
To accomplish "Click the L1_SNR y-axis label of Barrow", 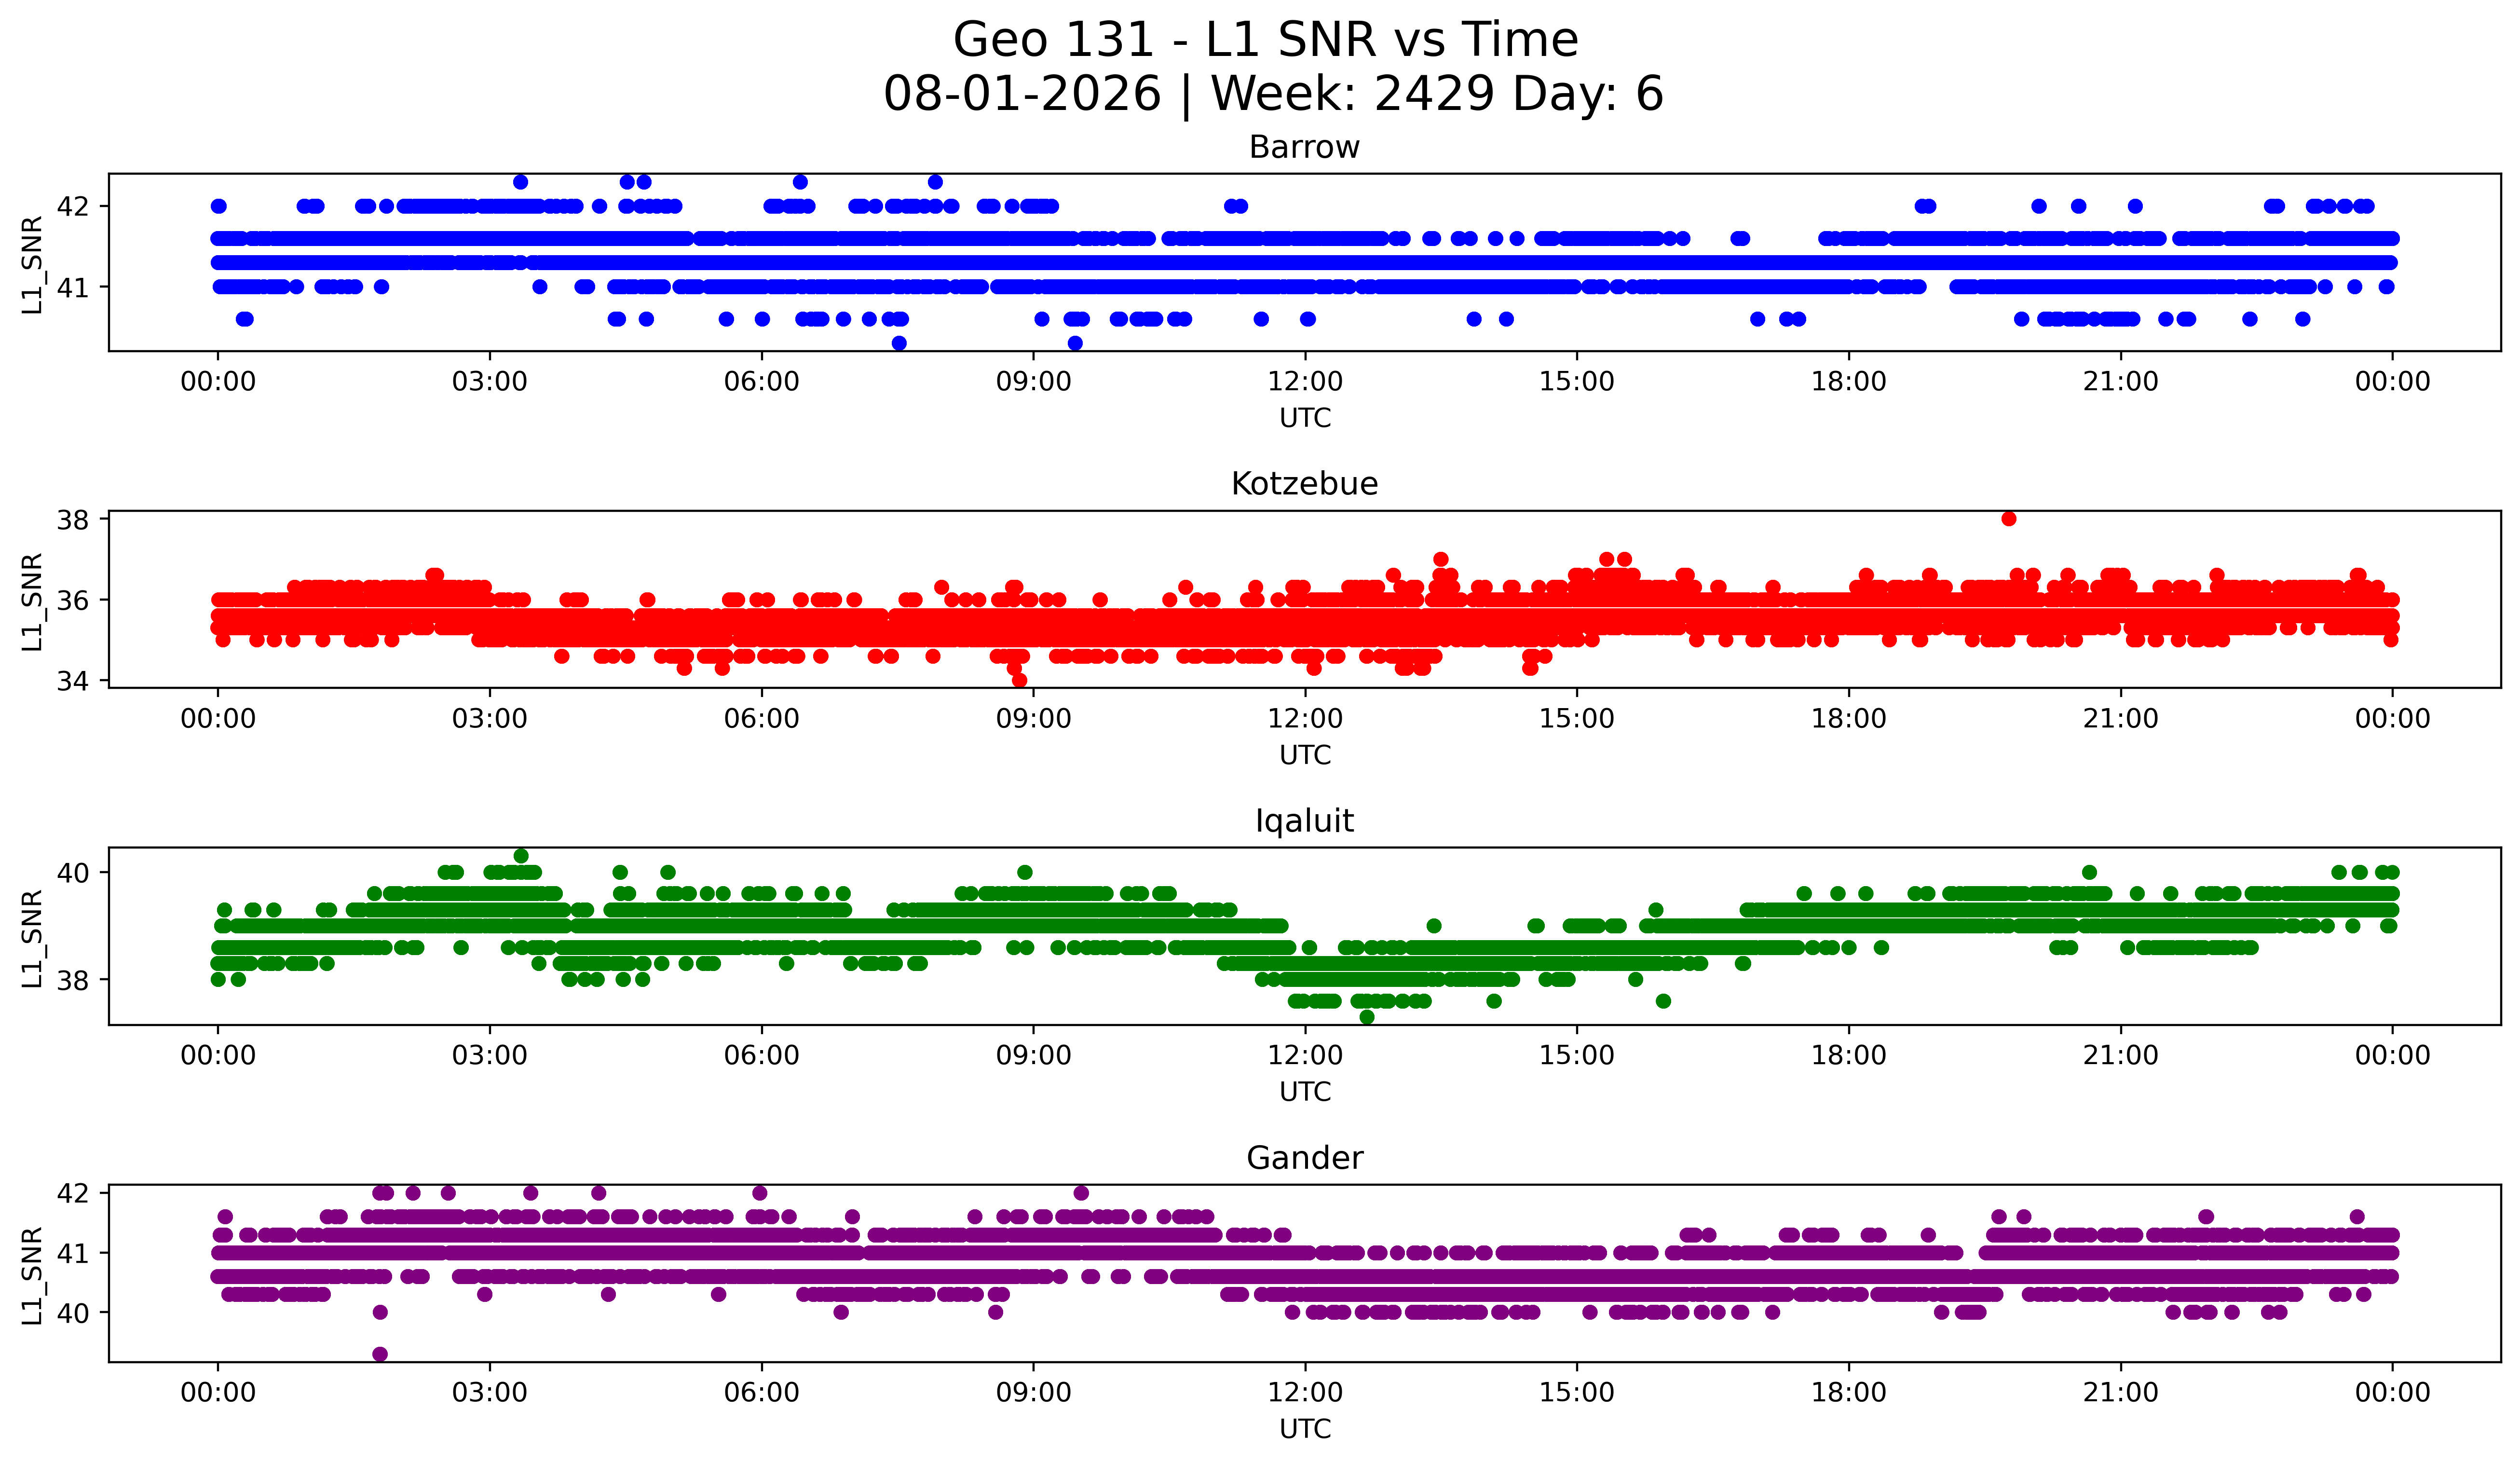I will [x=33, y=264].
